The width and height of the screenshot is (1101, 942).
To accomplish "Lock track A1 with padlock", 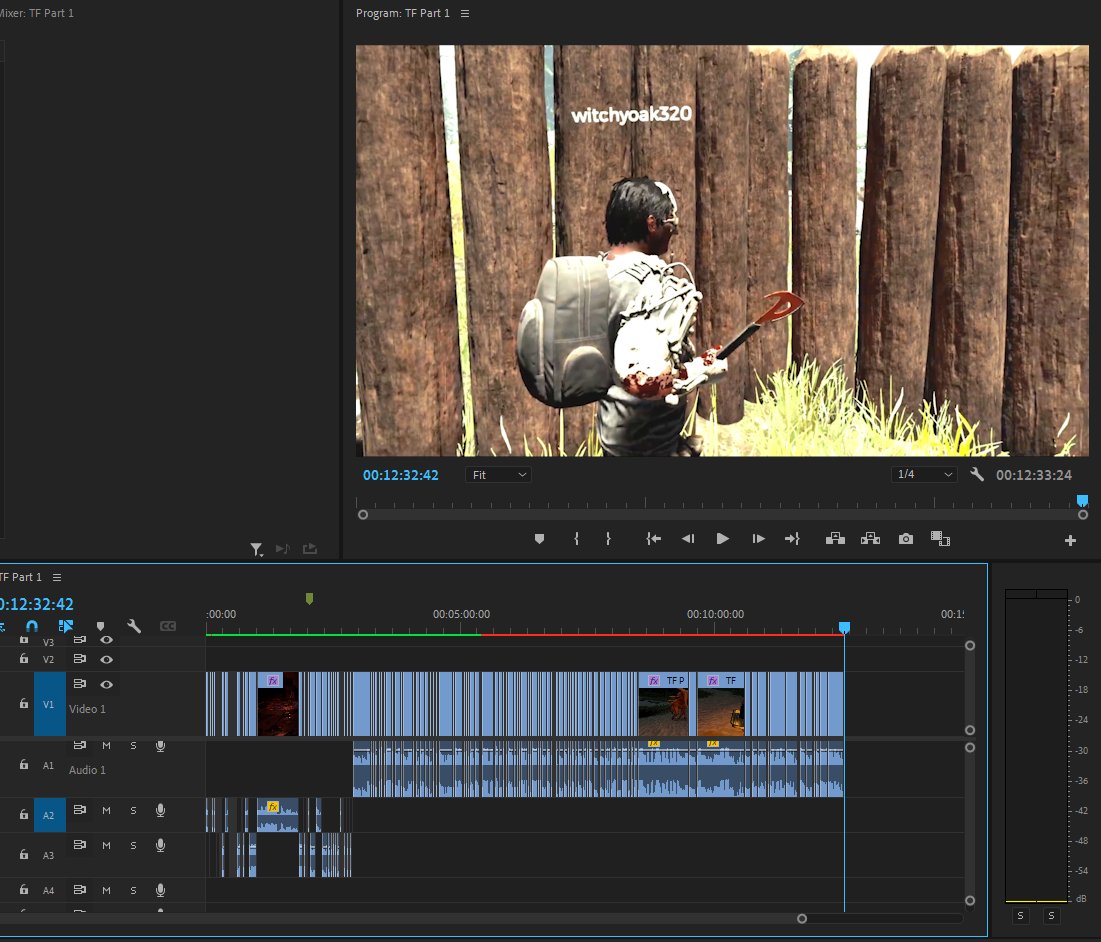I will click(24, 764).
